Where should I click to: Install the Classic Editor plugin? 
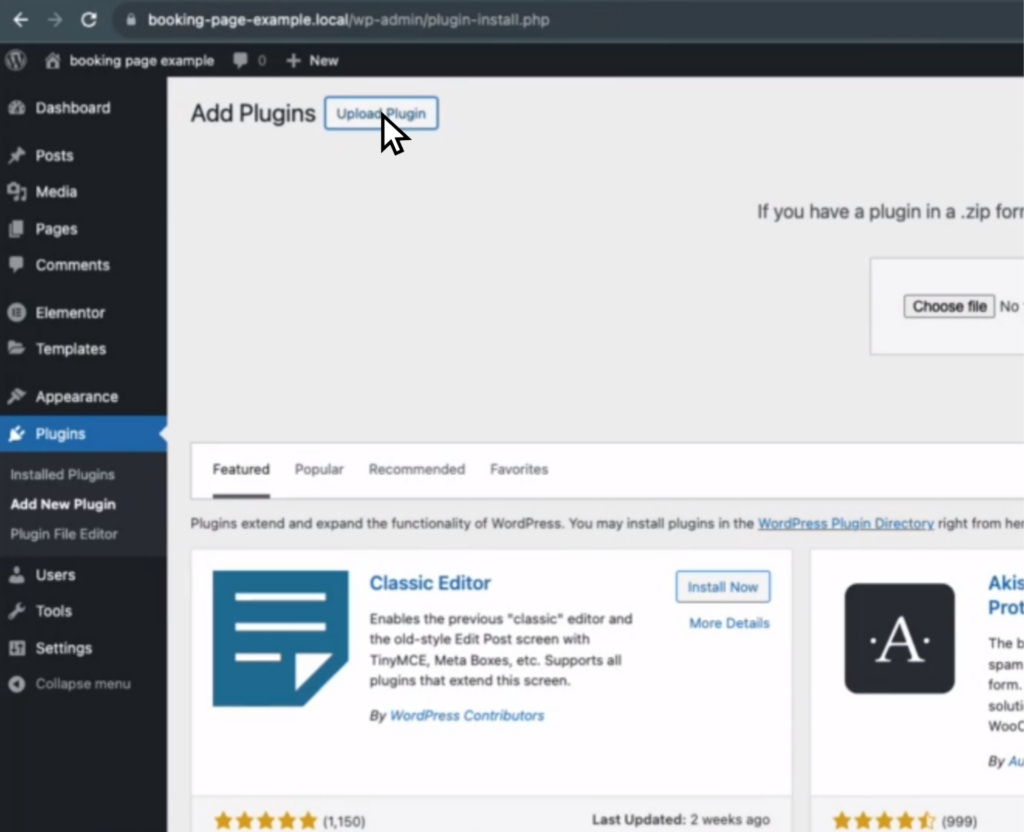(722, 587)
